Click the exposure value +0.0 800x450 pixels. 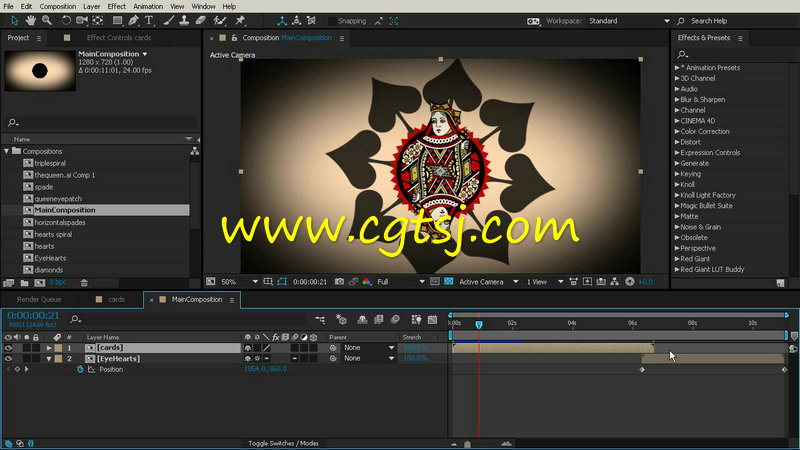[645, 282]
